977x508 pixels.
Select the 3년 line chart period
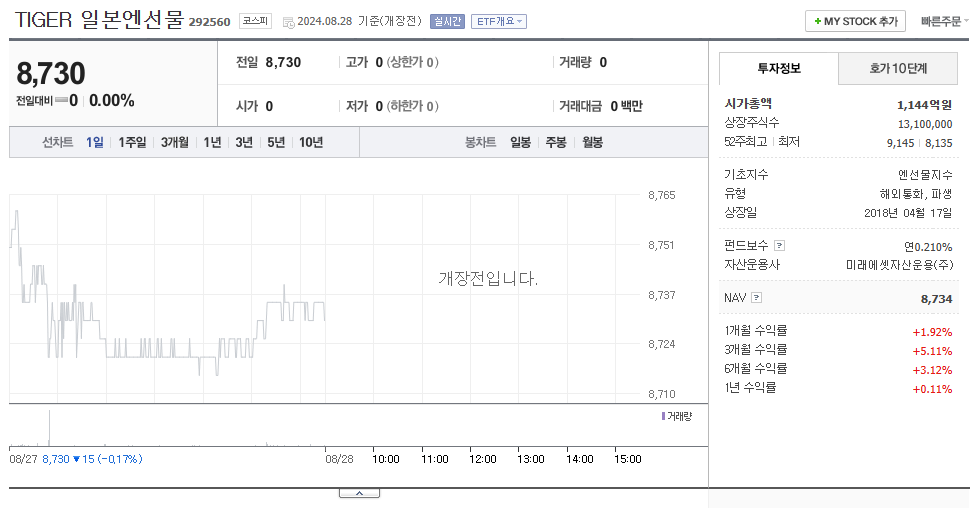point(244,142)
